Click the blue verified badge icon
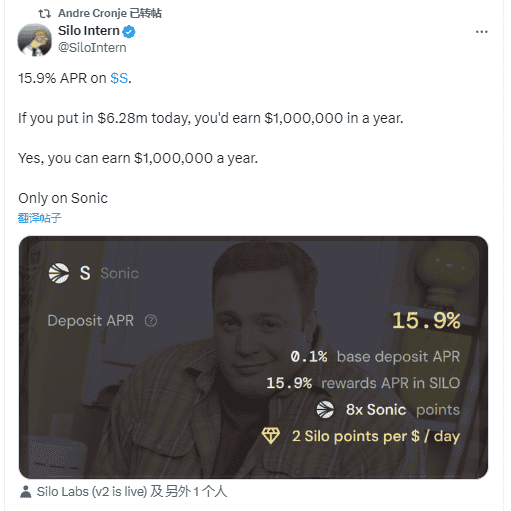The height and width of the screenshot is (511, 511). click(x=129, y=32)
